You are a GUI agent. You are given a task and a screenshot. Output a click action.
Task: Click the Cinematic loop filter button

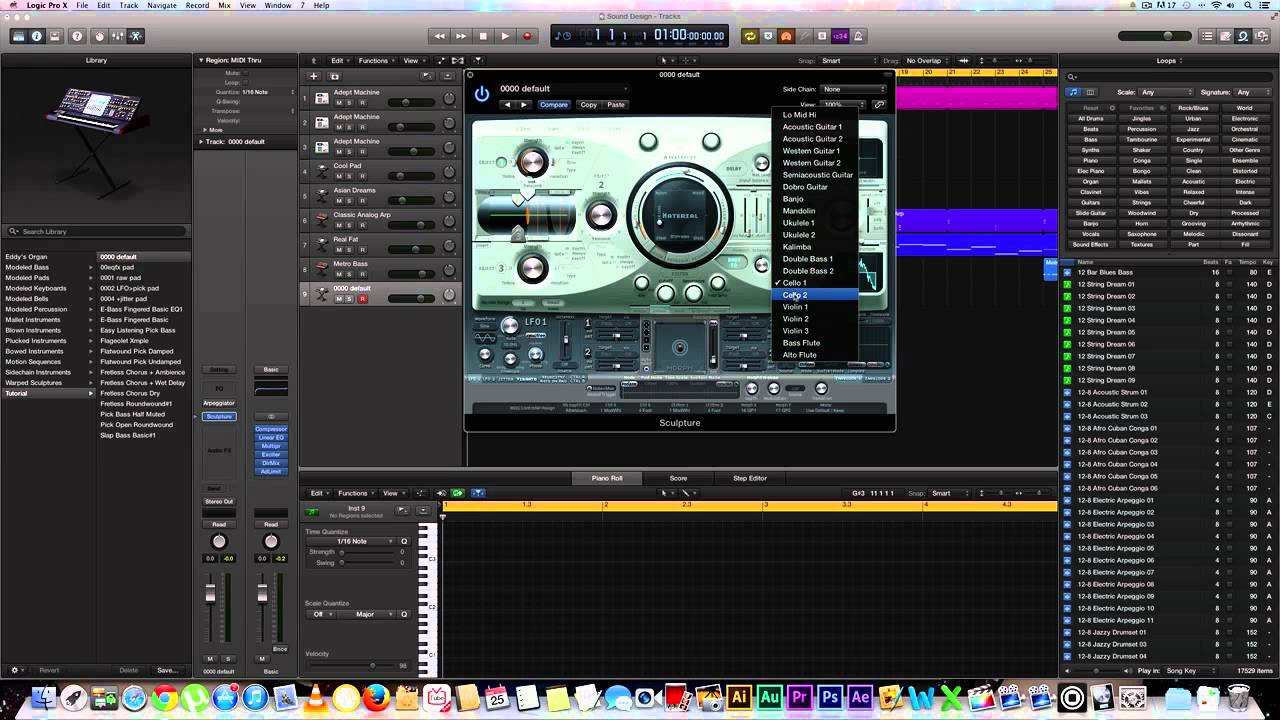pos(1244,139)
